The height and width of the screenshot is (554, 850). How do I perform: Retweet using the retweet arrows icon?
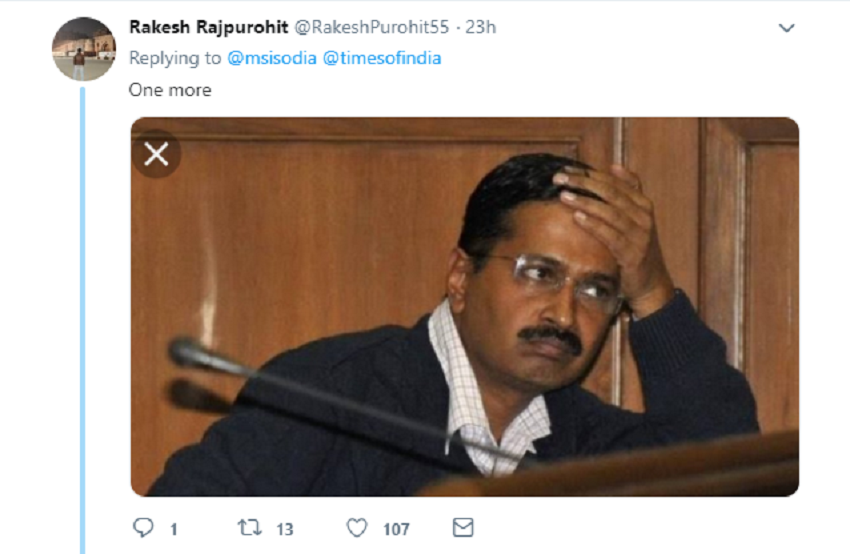coord(249,527)
